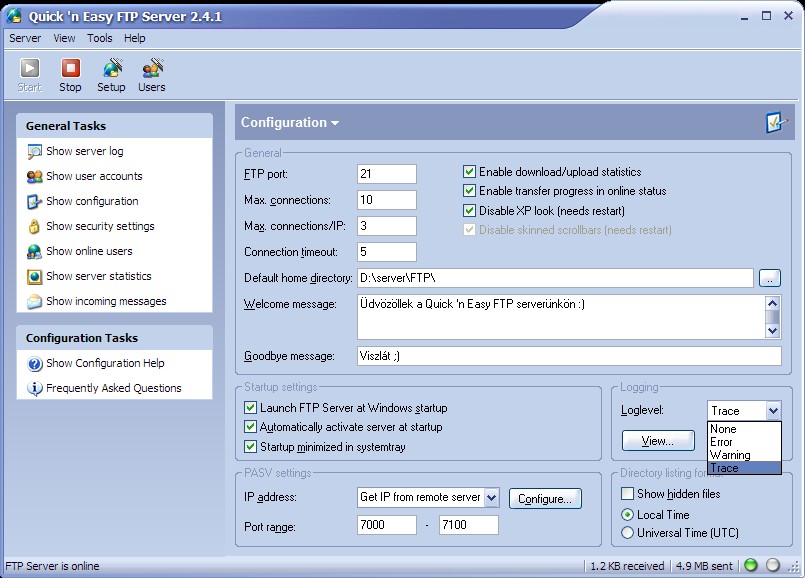The height and width of the screenshot is (578, 805).
Task: Click the incoming messages envelope icon
Action: (34, 301)
